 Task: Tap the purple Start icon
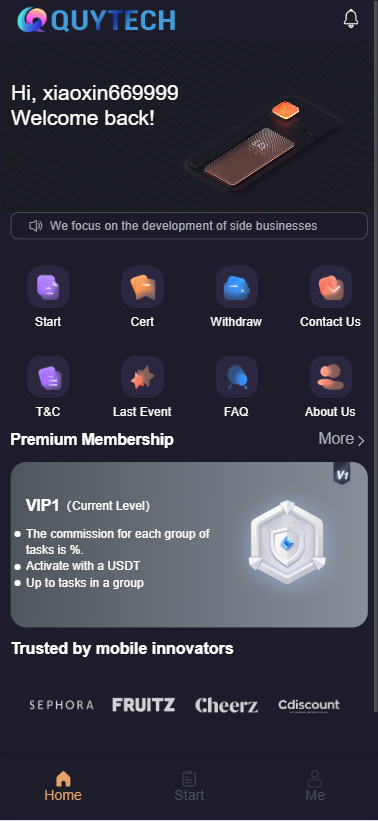coord(48,286)
